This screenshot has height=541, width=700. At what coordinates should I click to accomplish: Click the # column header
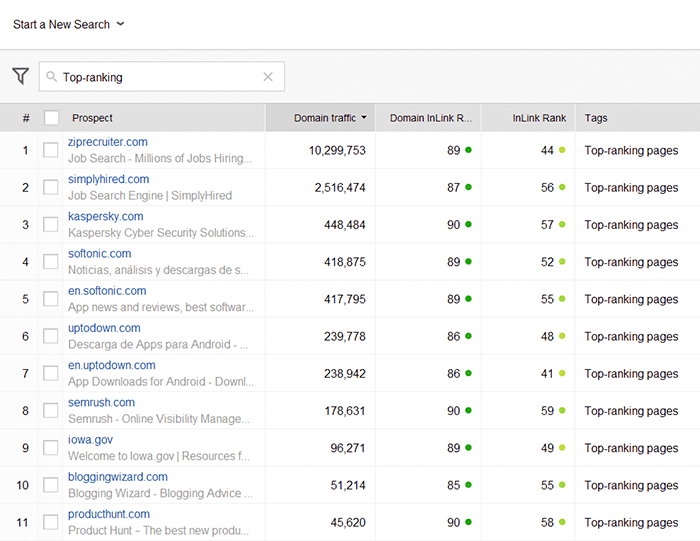(x=26, y=118)
